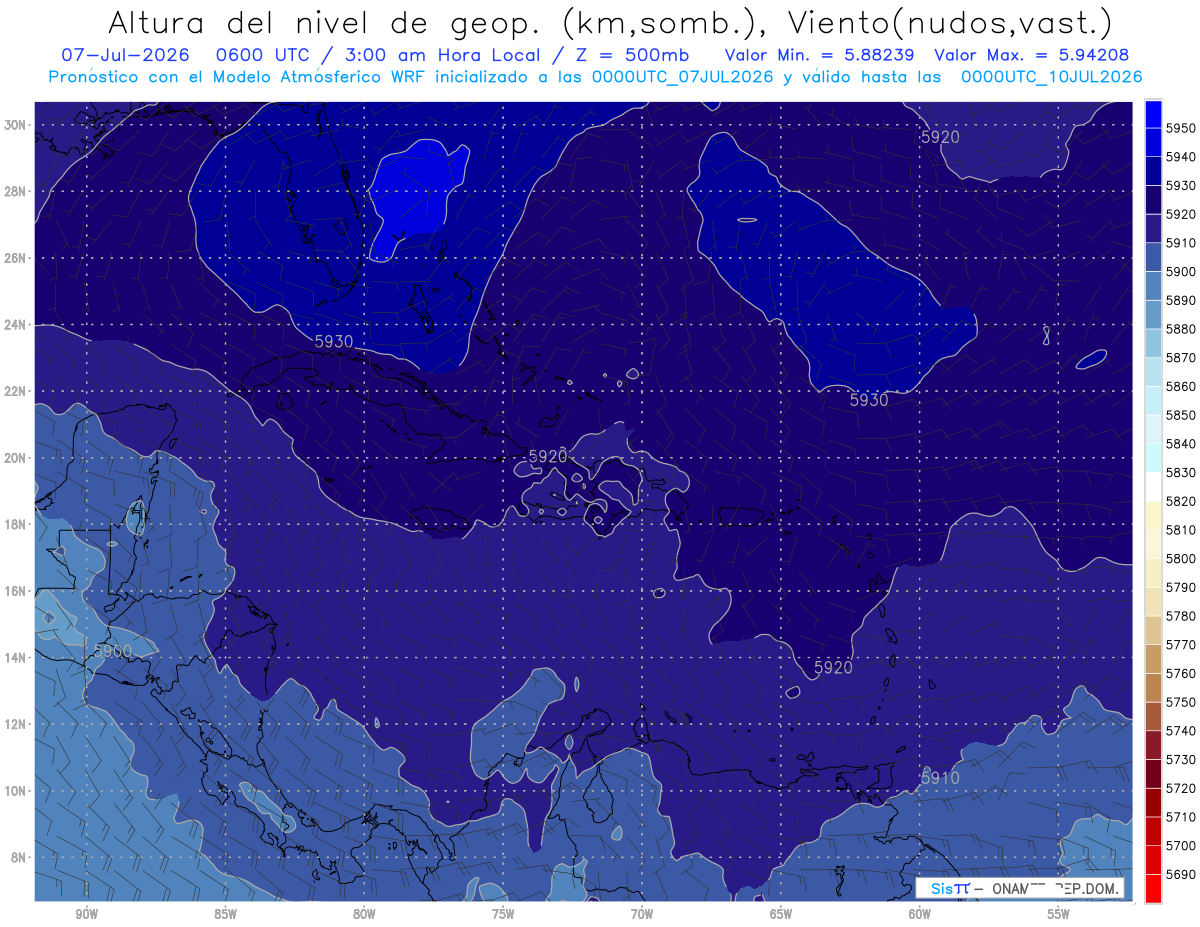Click the 24N latitude axis label
This screenshot has height=927, width=1200.
pyautogui.click(x=16, y=324)
